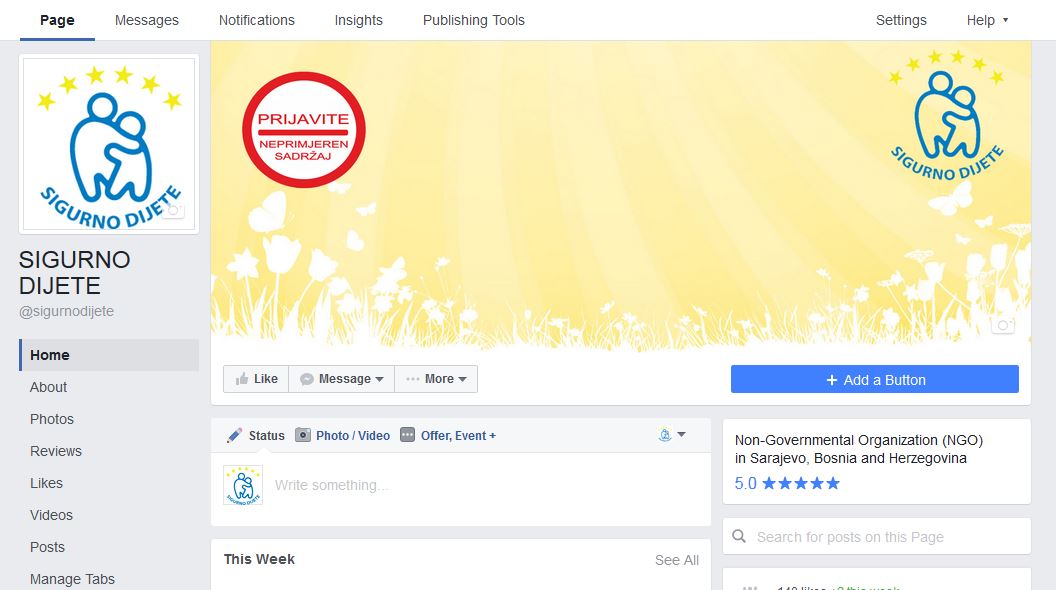1056x590 pixels.
Task: Click the Write something text field
Action: [480, 485]
